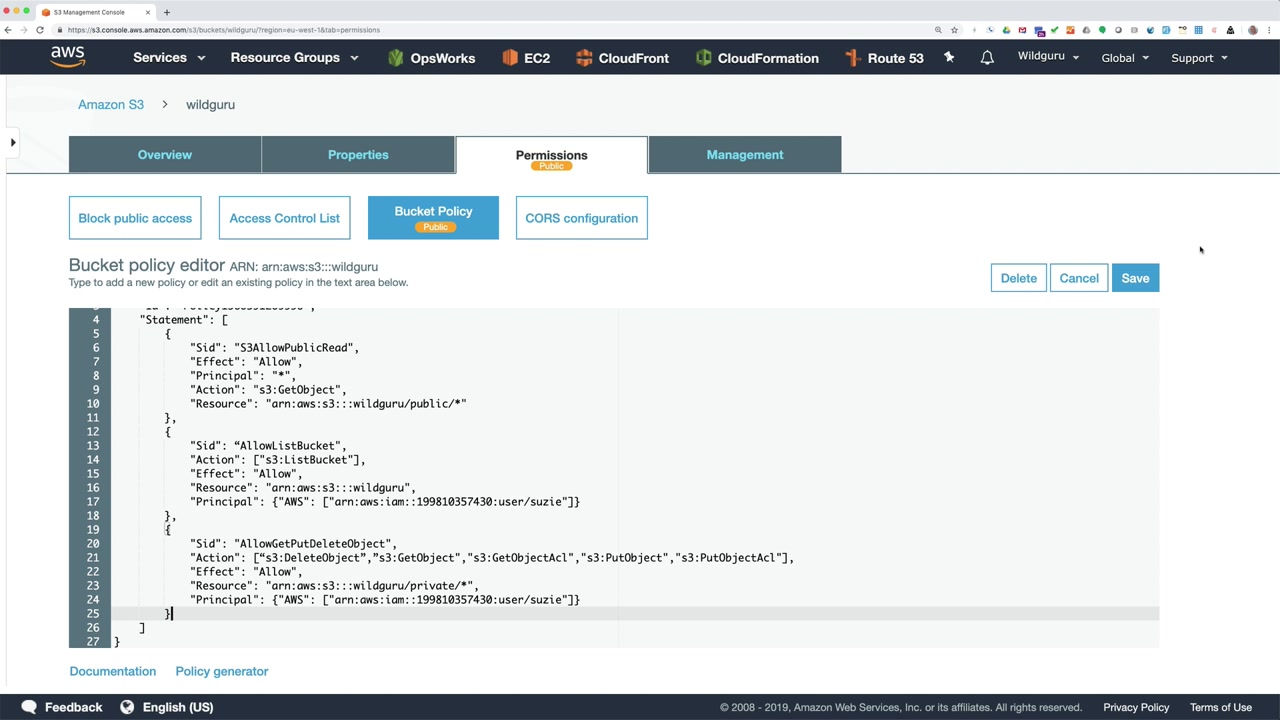Screen dimensions: 1280x720
Task: Select the Bucket Policy section
Action: [433, 218]
